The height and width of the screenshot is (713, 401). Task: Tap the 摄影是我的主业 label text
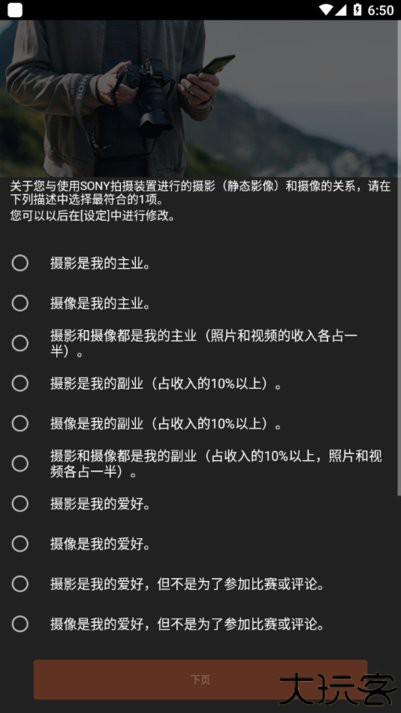pos(100,263)
